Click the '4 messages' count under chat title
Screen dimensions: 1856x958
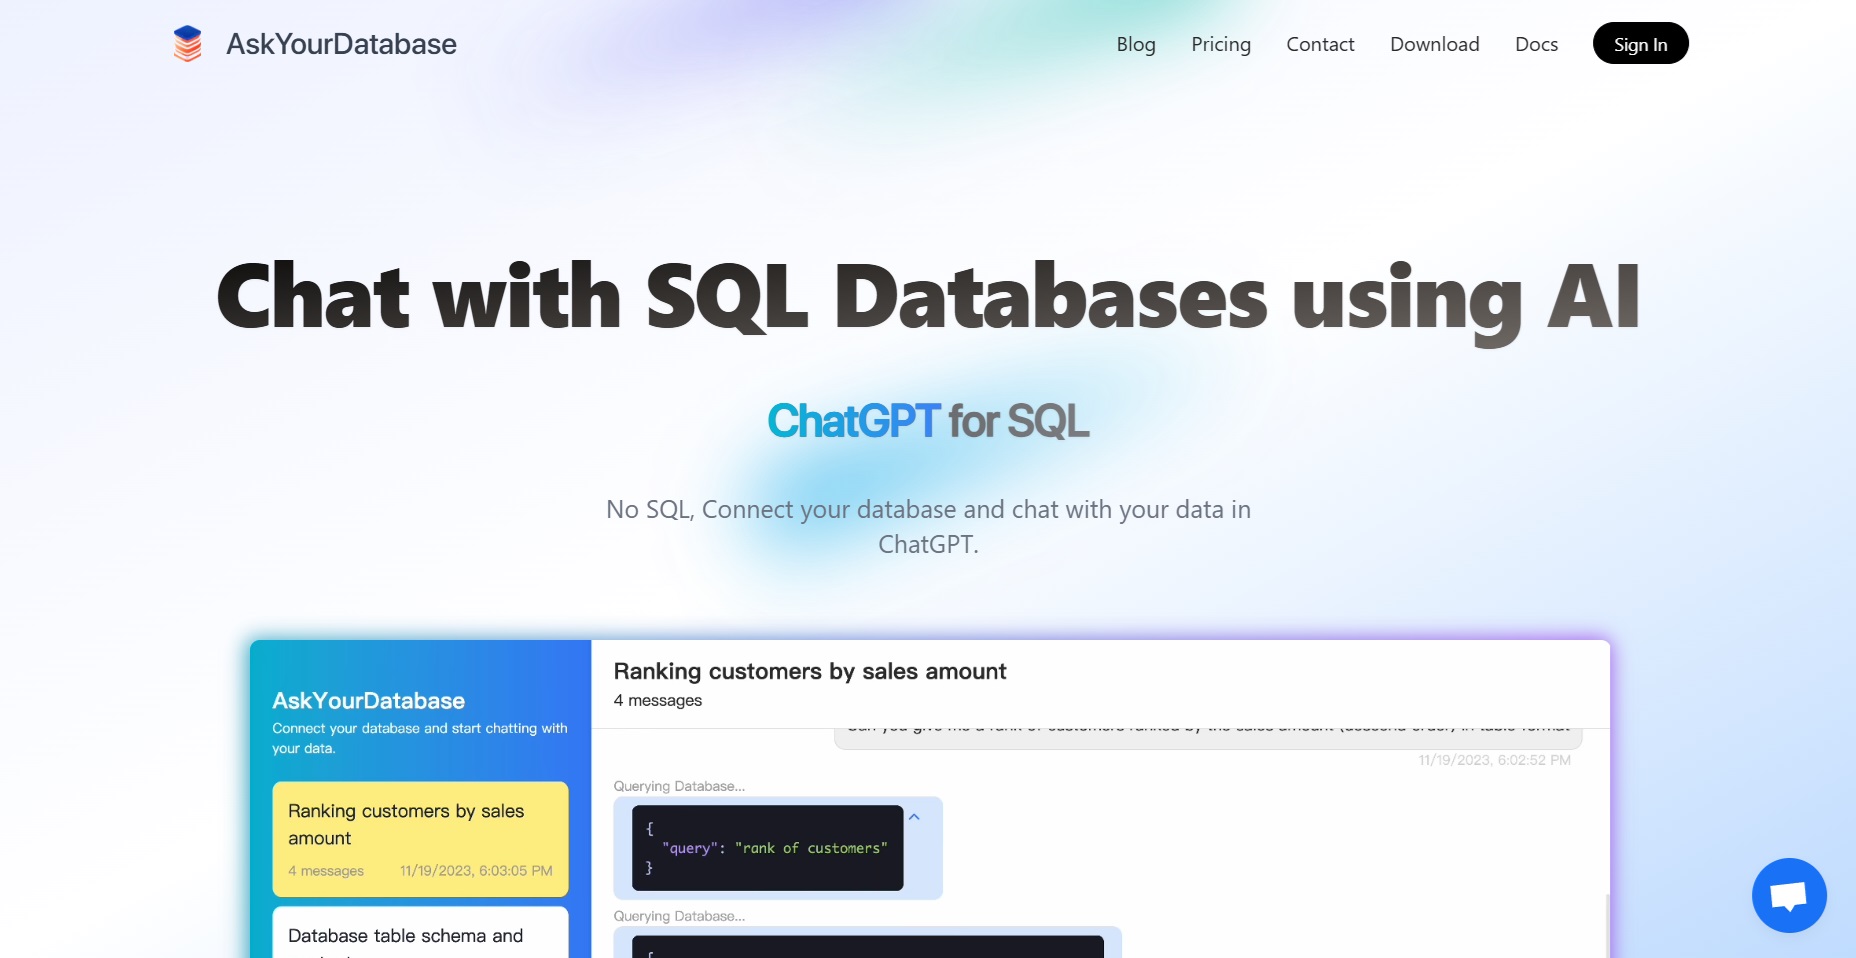[x=658, y=700]
